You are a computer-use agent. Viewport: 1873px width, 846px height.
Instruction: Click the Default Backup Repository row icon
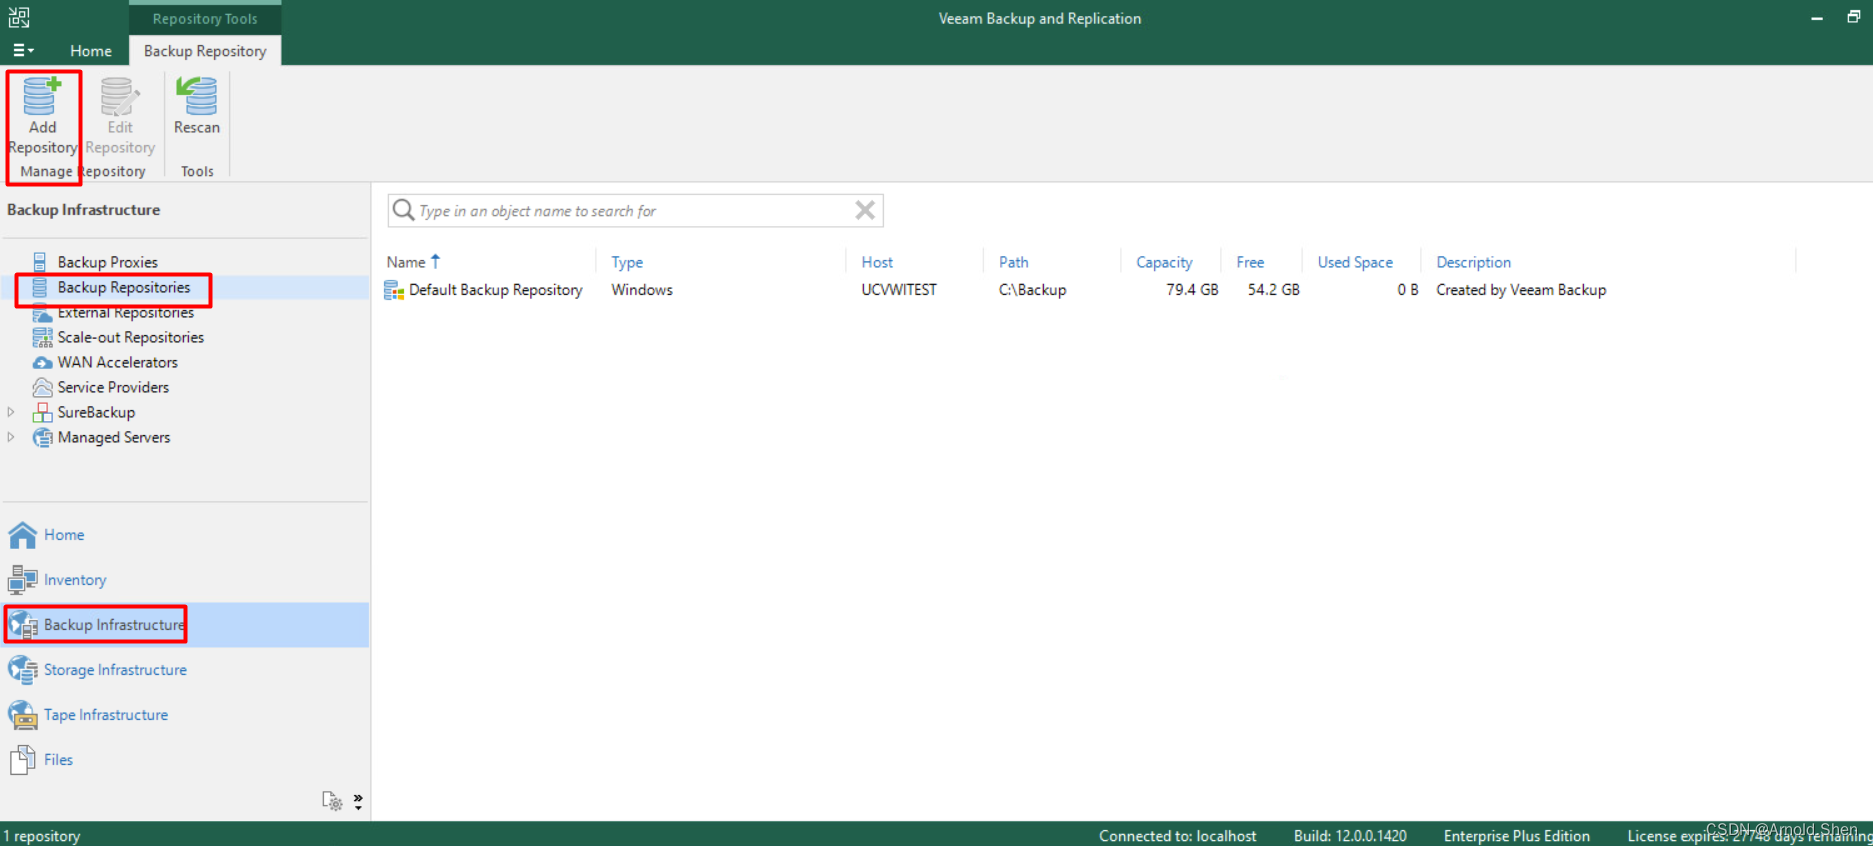coord(394,290)
